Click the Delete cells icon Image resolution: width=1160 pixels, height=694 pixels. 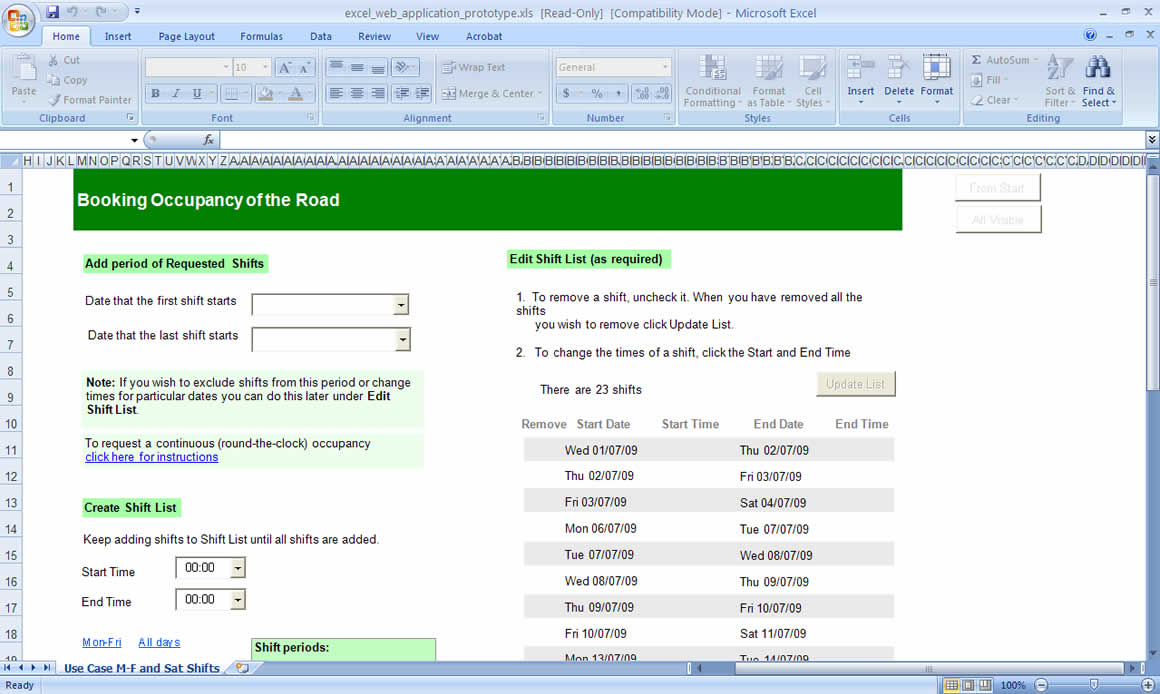[x=899, y=78]
